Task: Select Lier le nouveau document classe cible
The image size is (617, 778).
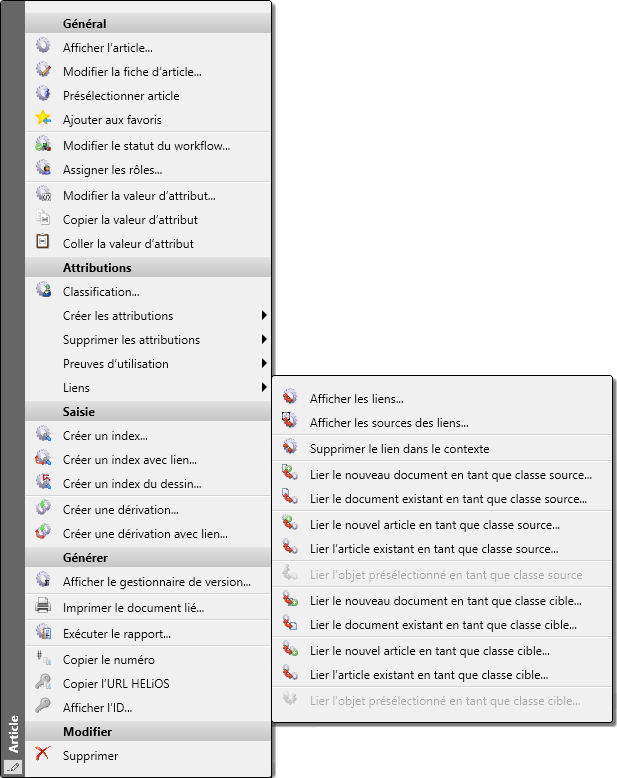Action: pos(442,600)
